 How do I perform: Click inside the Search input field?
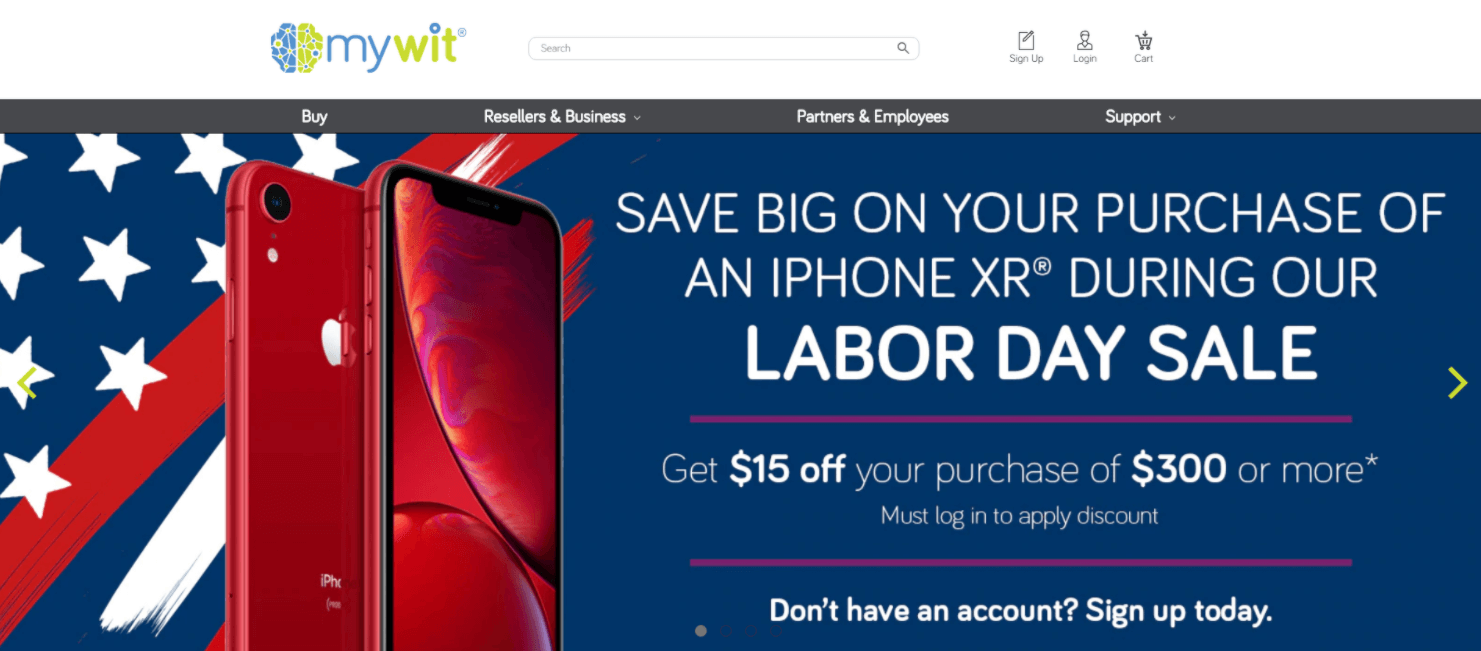[x=715, y=48]
